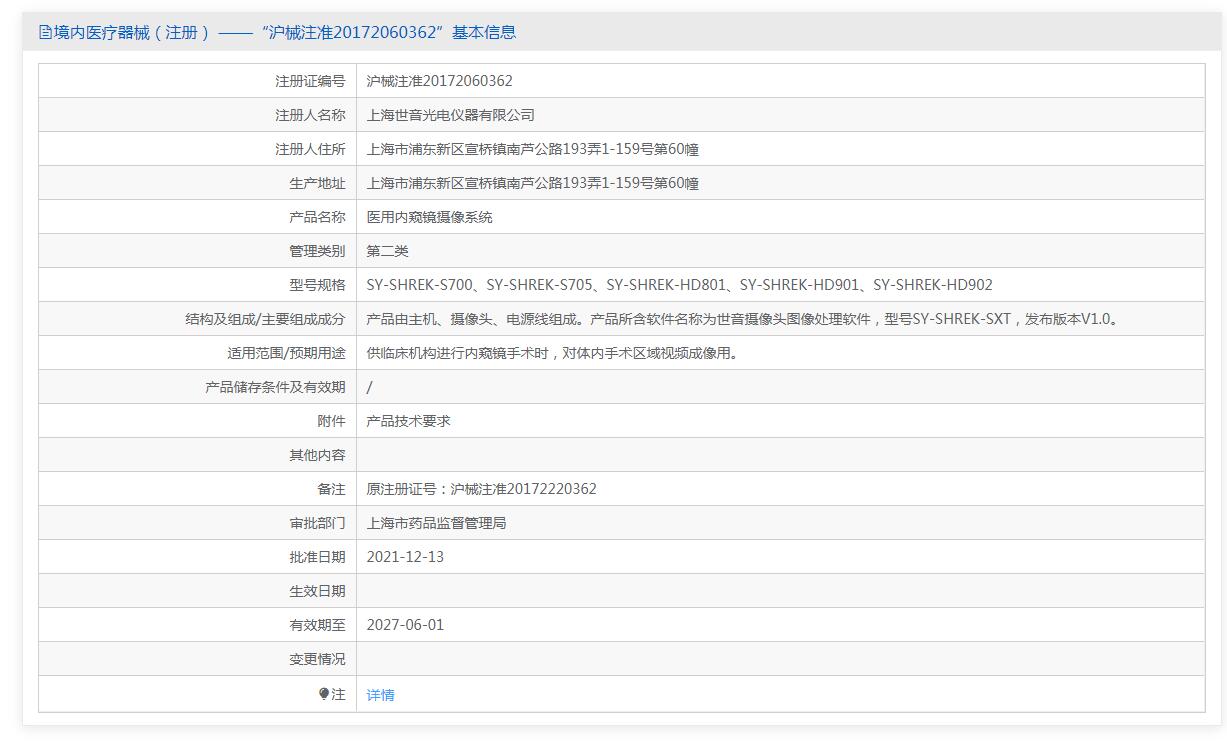Select the address in the 生产地址 row
The width and height of the screenshot is (1227, 750).
pos(533,183)
